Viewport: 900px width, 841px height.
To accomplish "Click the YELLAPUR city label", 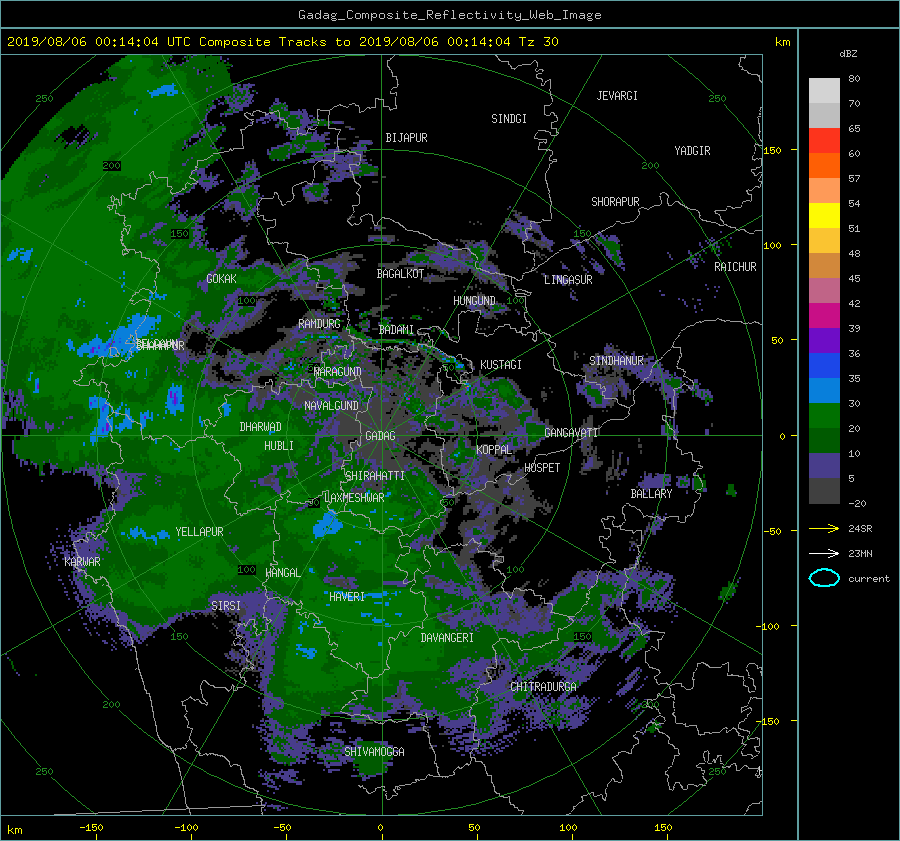I will pos(199,532).
